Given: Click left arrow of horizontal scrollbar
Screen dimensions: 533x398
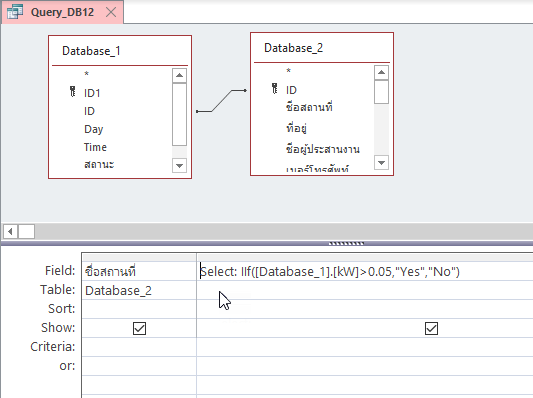Looking at the screenshot, I should [11, 232].
